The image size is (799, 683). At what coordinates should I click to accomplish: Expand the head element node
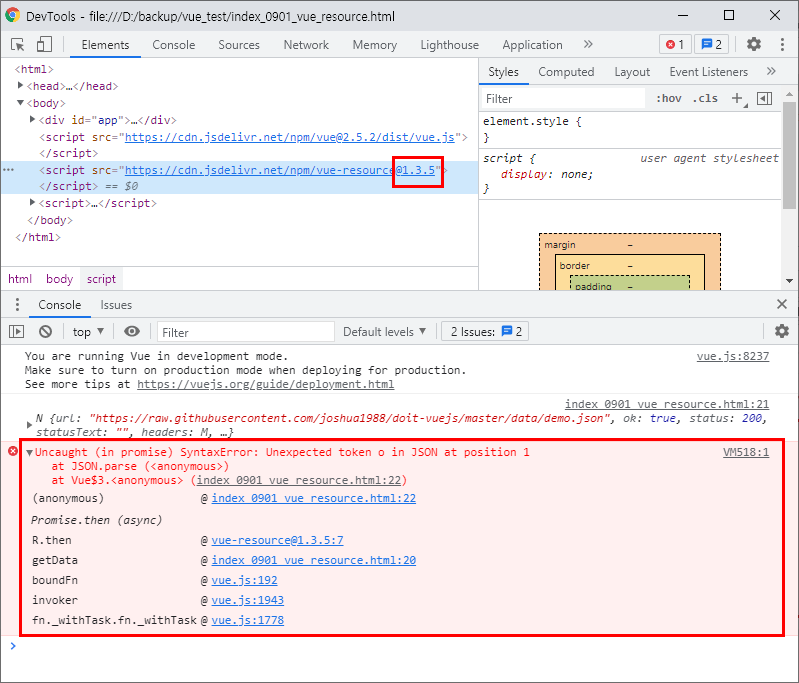[x=20, y=85]
